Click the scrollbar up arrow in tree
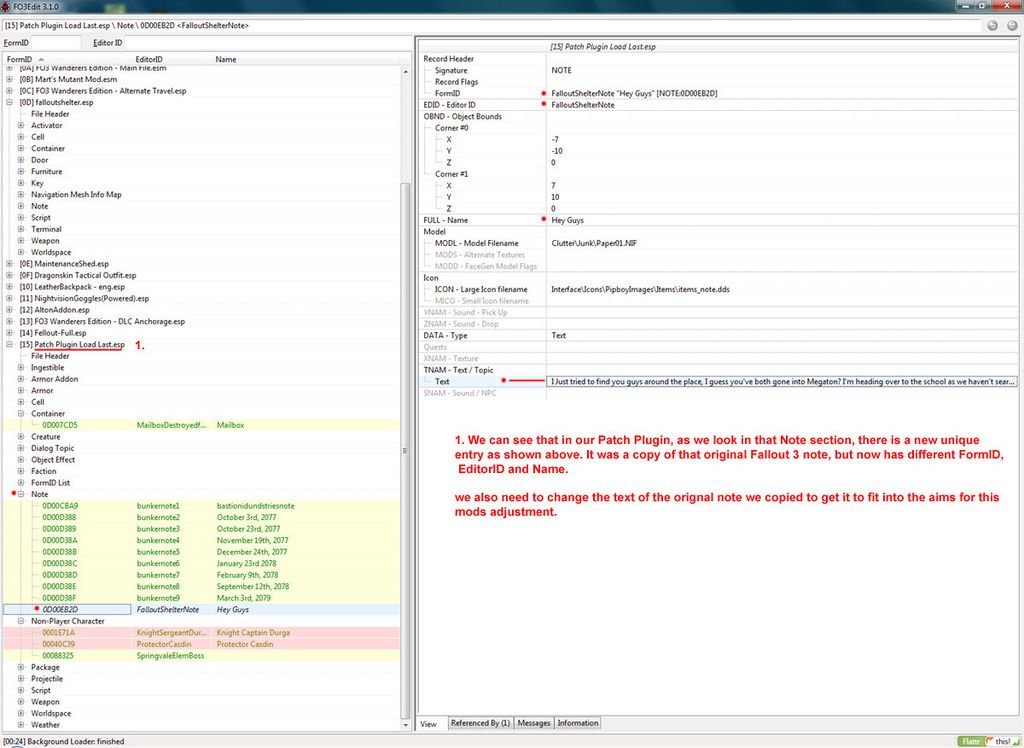The width and height of the screenshot is (1024, 748). [405, 71]
